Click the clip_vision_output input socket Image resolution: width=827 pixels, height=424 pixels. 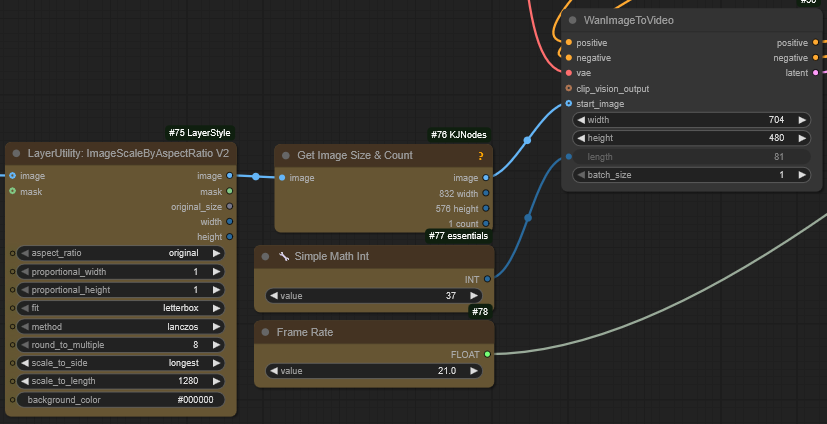click(569, 88)
